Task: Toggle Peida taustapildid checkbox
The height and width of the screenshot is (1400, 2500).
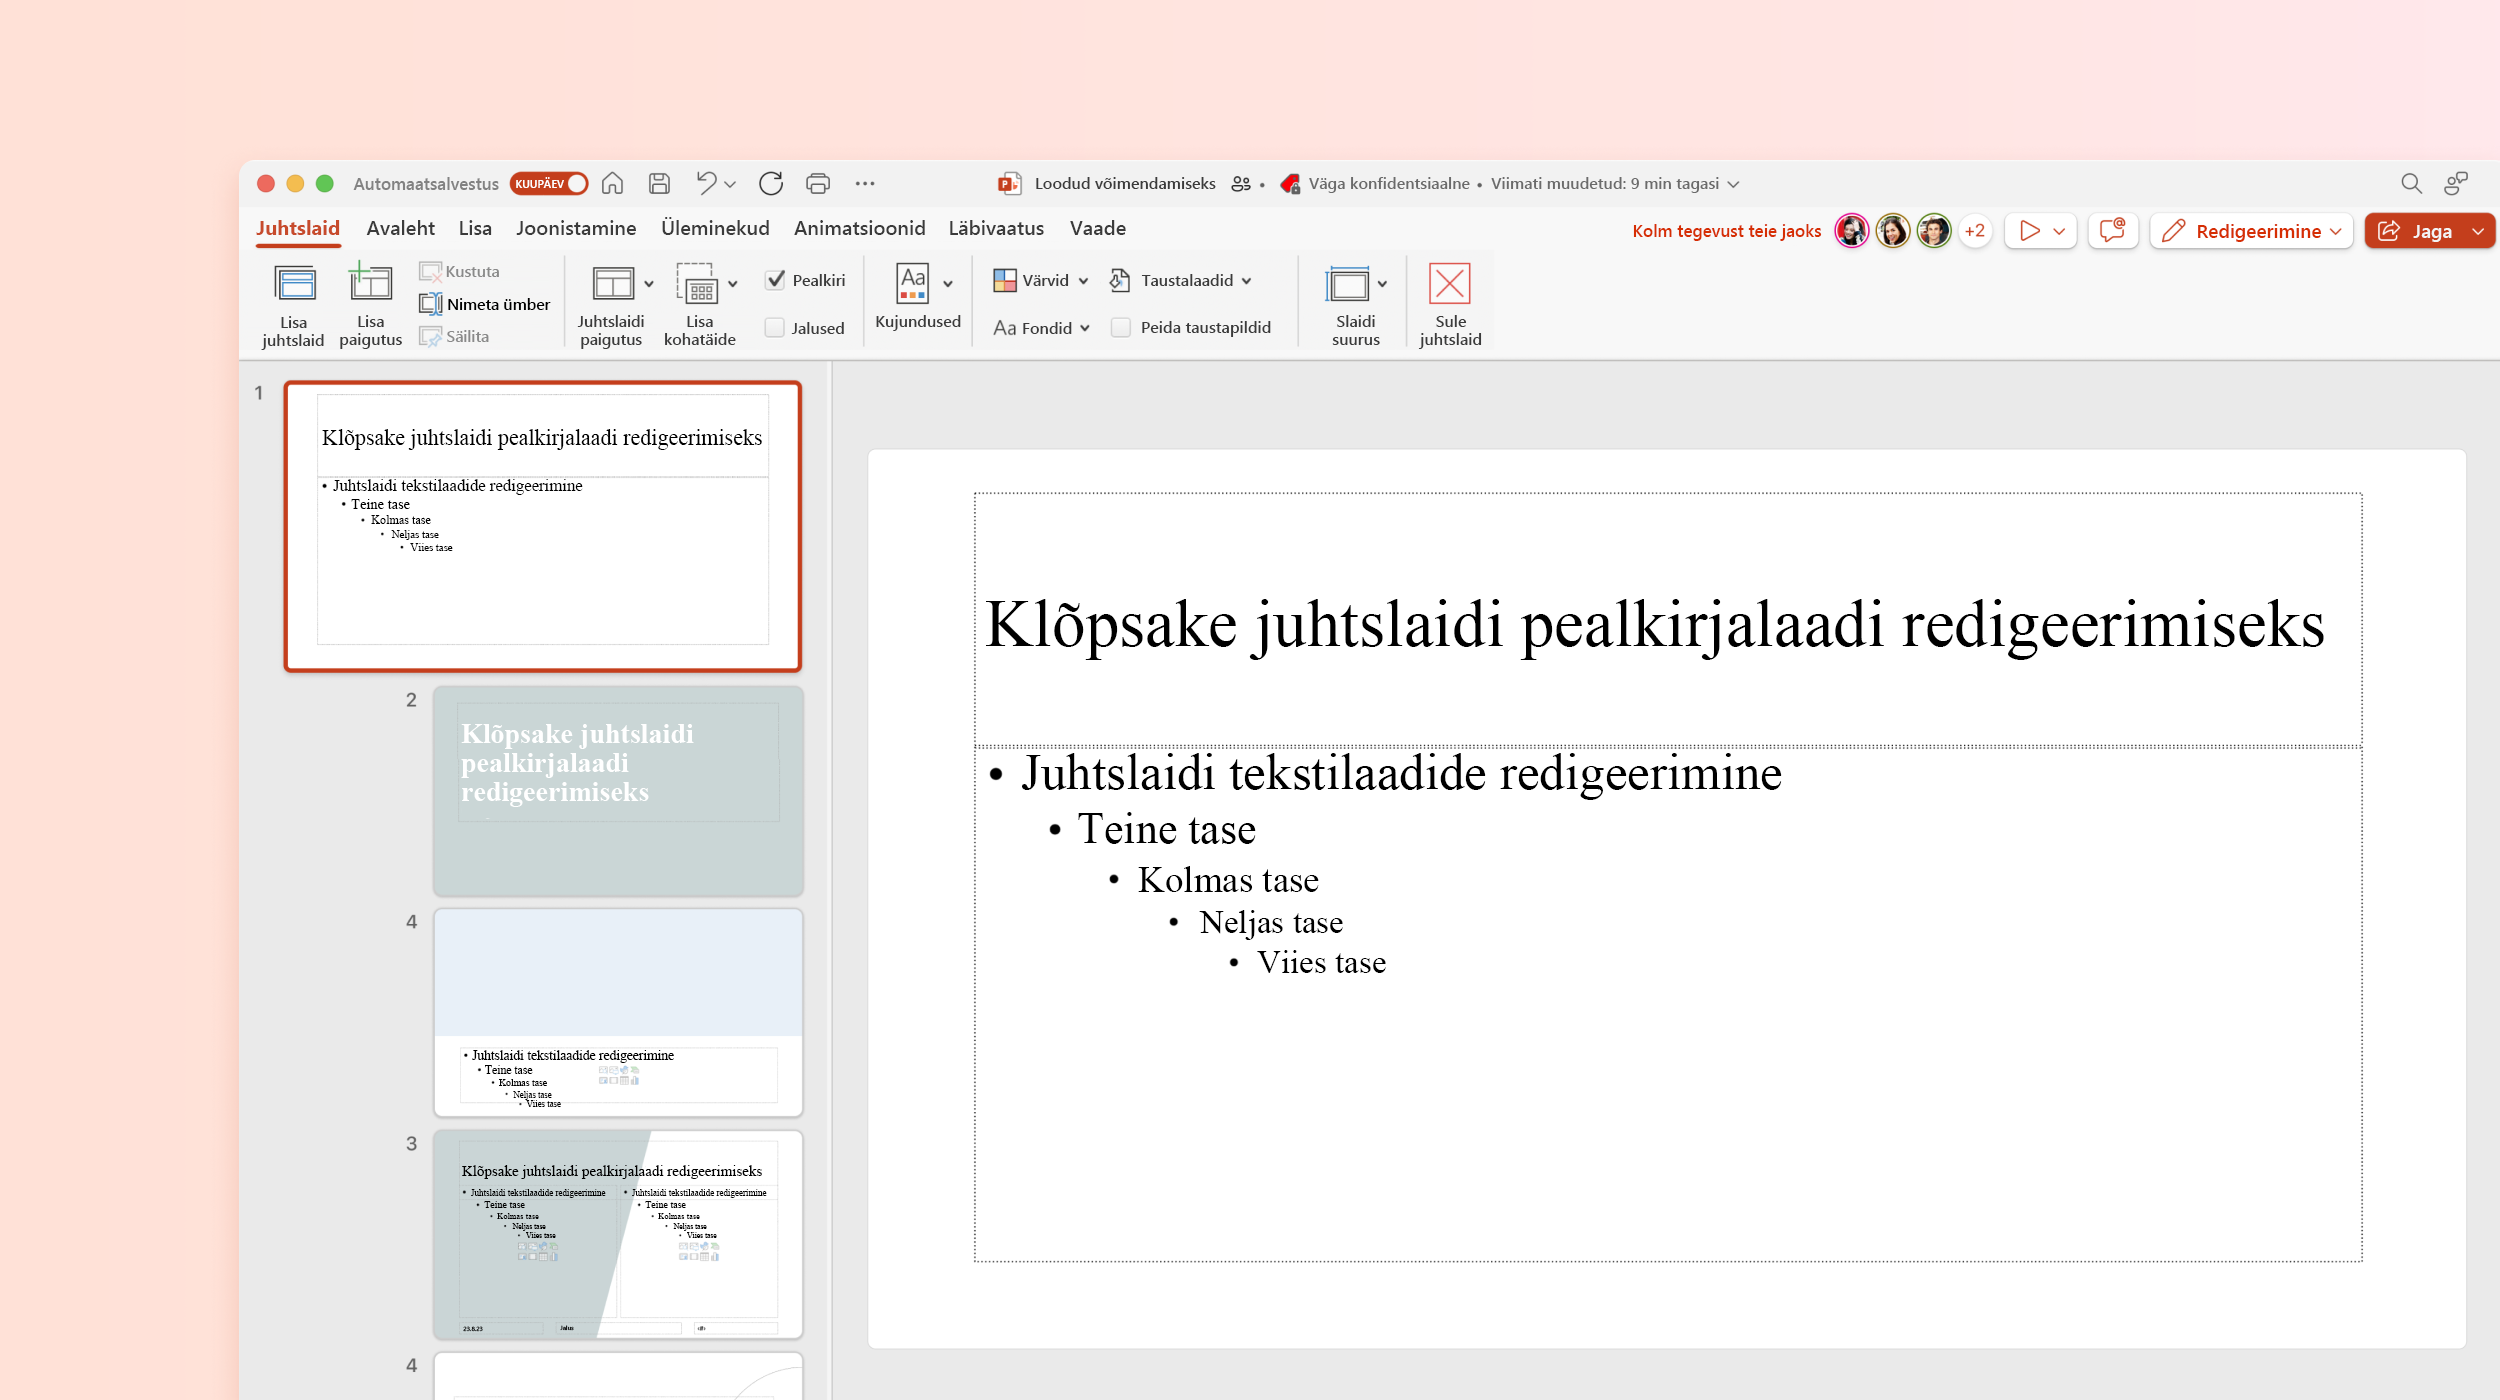Action: pos(1118,325)
